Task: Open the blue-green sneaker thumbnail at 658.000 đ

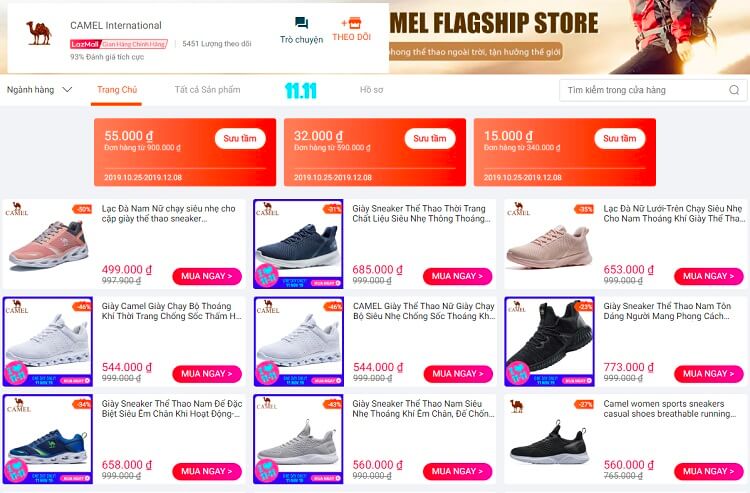Action: pos(47,439)
